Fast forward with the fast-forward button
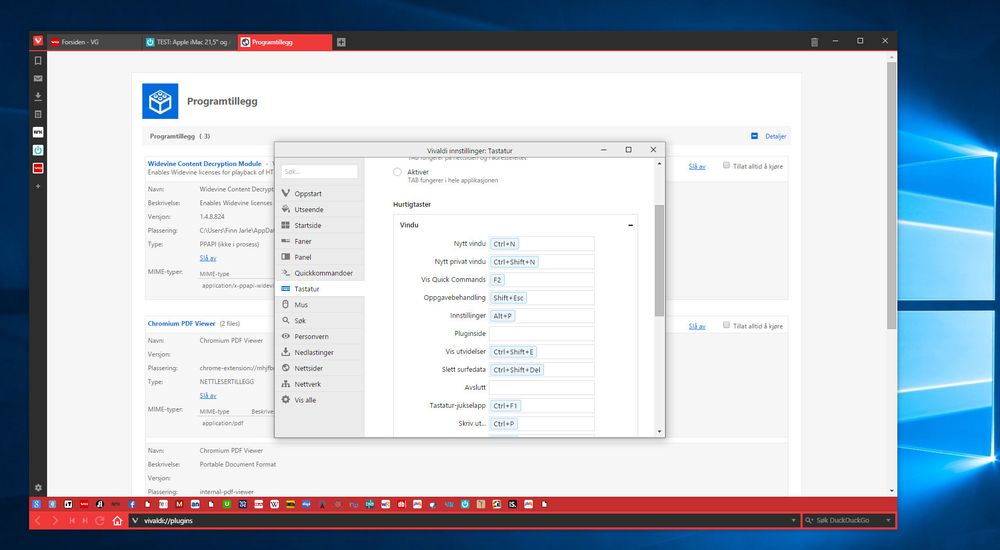The width and height of the screenshot is (1000, 550). pyautogui.click(x=85, y=521)
